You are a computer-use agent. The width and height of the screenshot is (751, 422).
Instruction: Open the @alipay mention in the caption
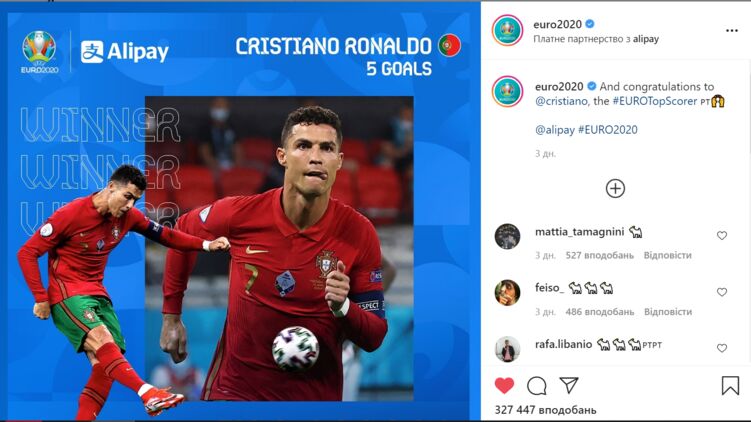pos(555,130)
